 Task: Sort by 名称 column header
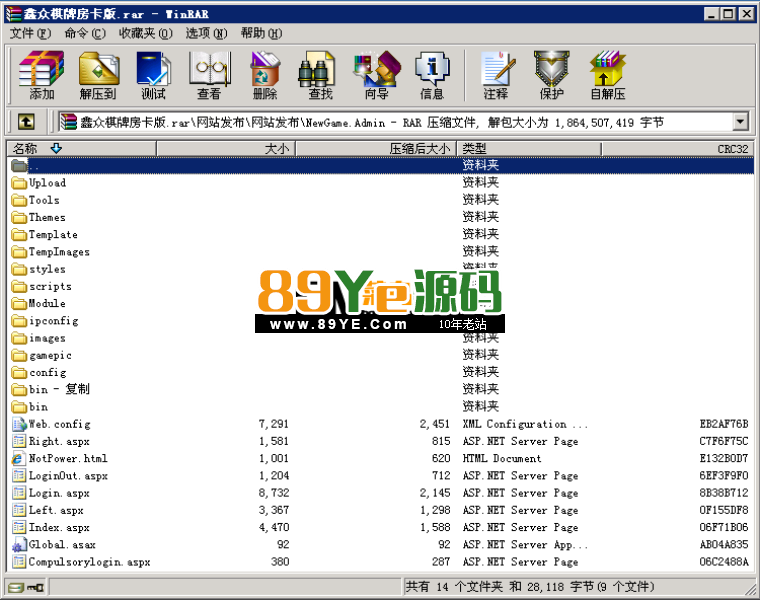click(x=81, y=148)
